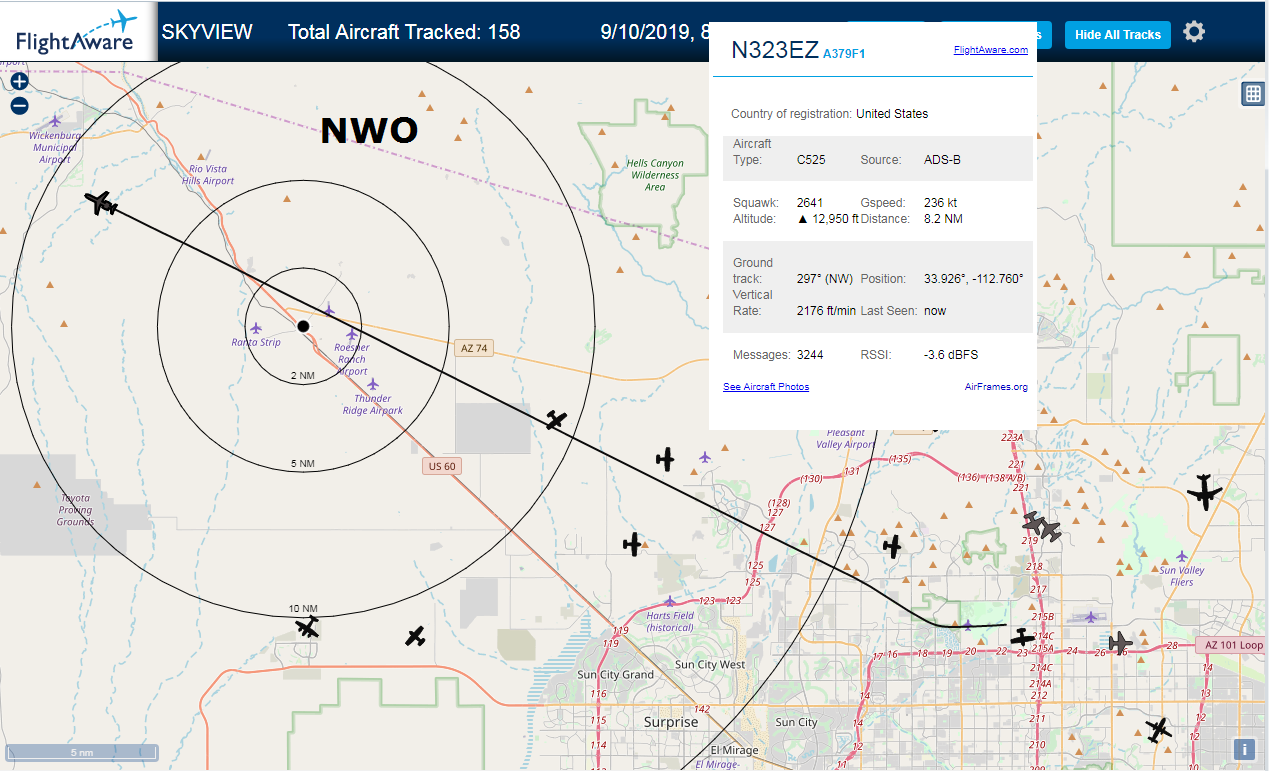Click the SKYVIEW title
Viewport: 1269px width, 771px height.
(x=207, y=32)
